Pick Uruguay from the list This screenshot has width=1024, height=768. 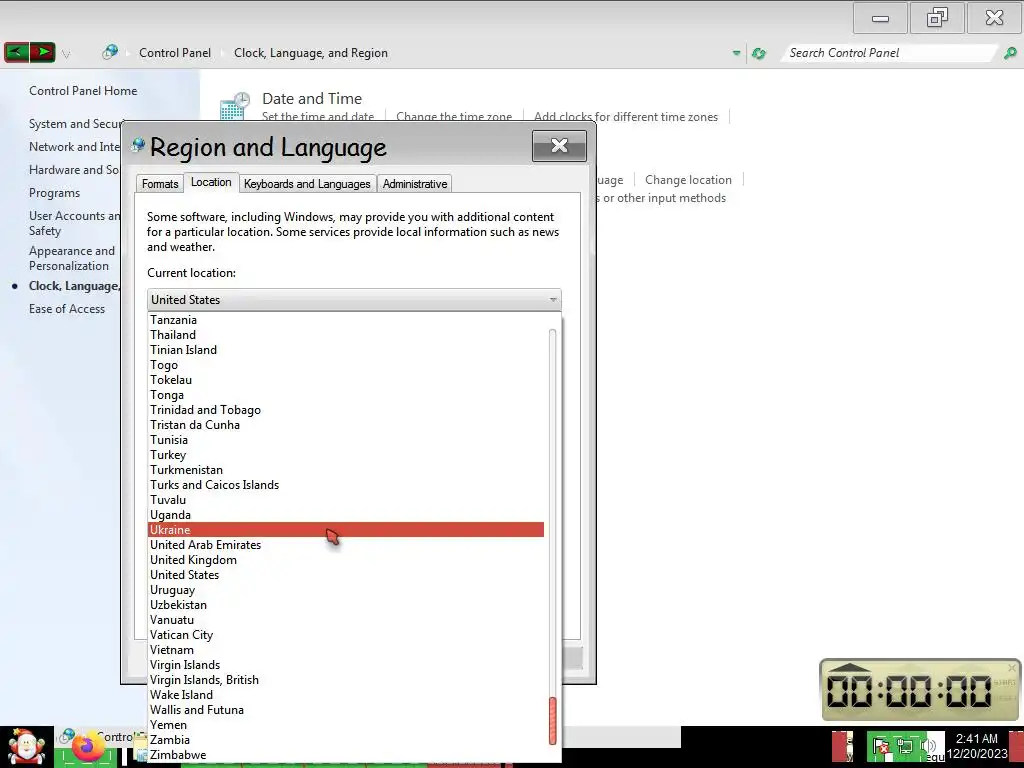coord(346,590)
